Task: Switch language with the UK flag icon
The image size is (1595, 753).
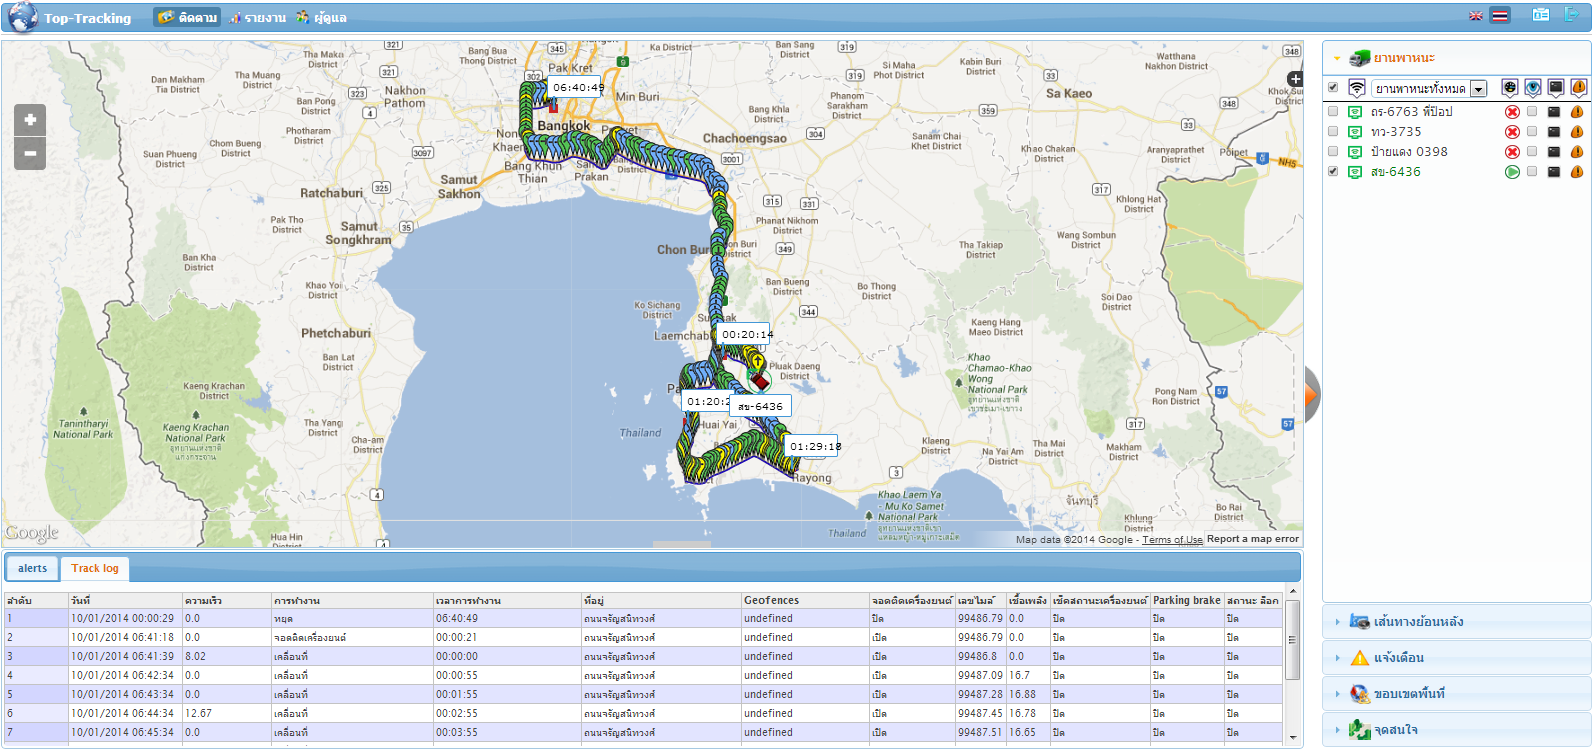Action: [x=1475, y=16]
